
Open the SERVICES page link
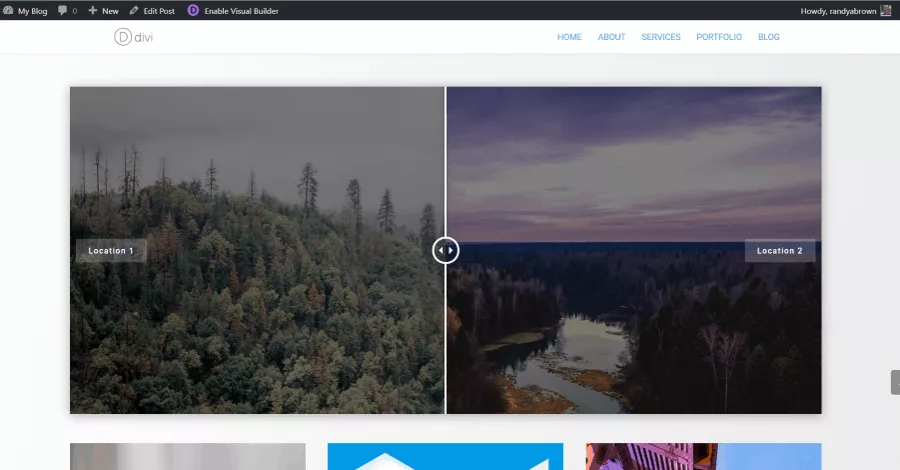[661, 37]
